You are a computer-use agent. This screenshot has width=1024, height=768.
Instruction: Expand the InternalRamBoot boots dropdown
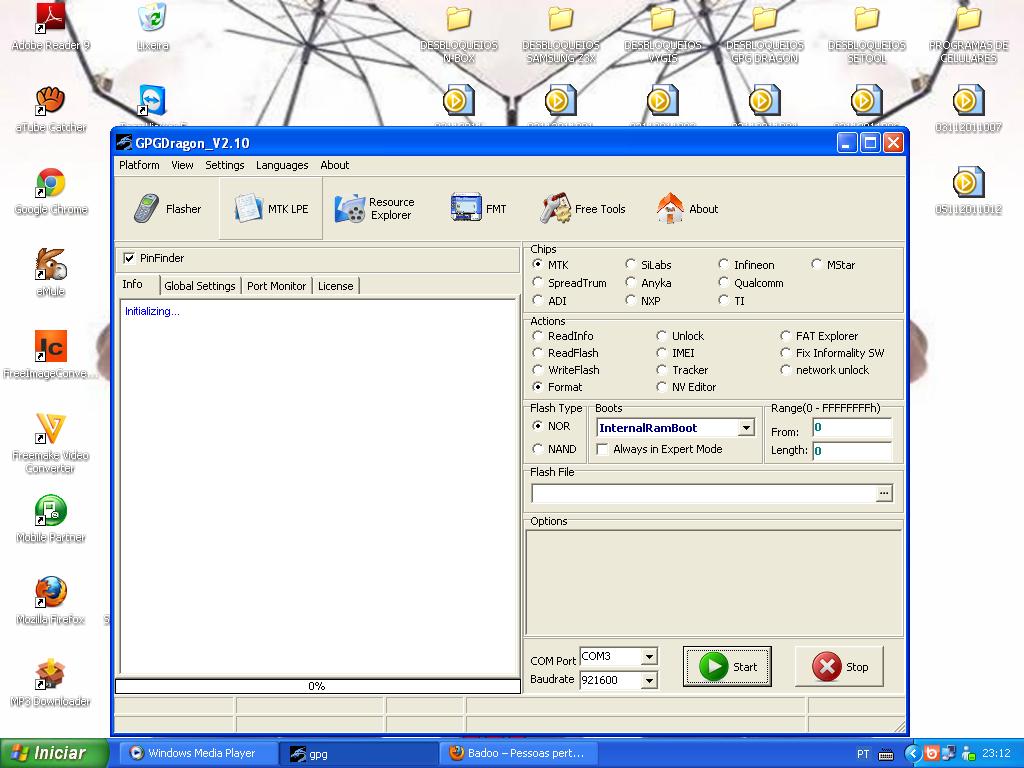(745, 428)
